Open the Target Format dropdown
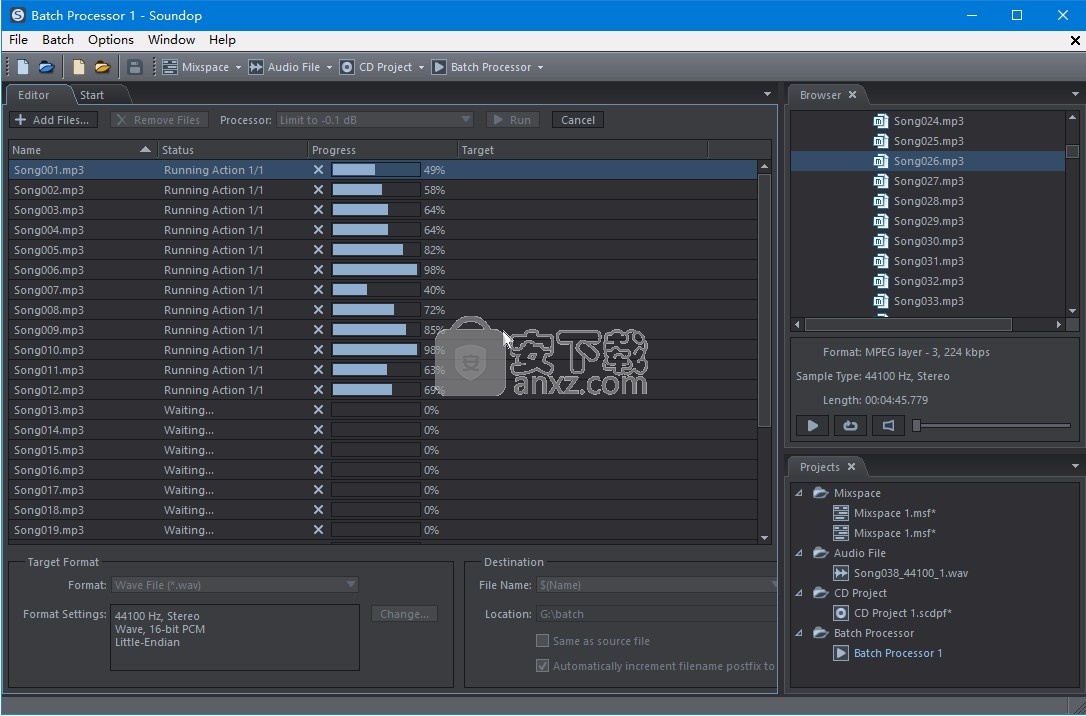Image resolution: width=1086 pixels, height=716 pixels. tap(350, 585)
